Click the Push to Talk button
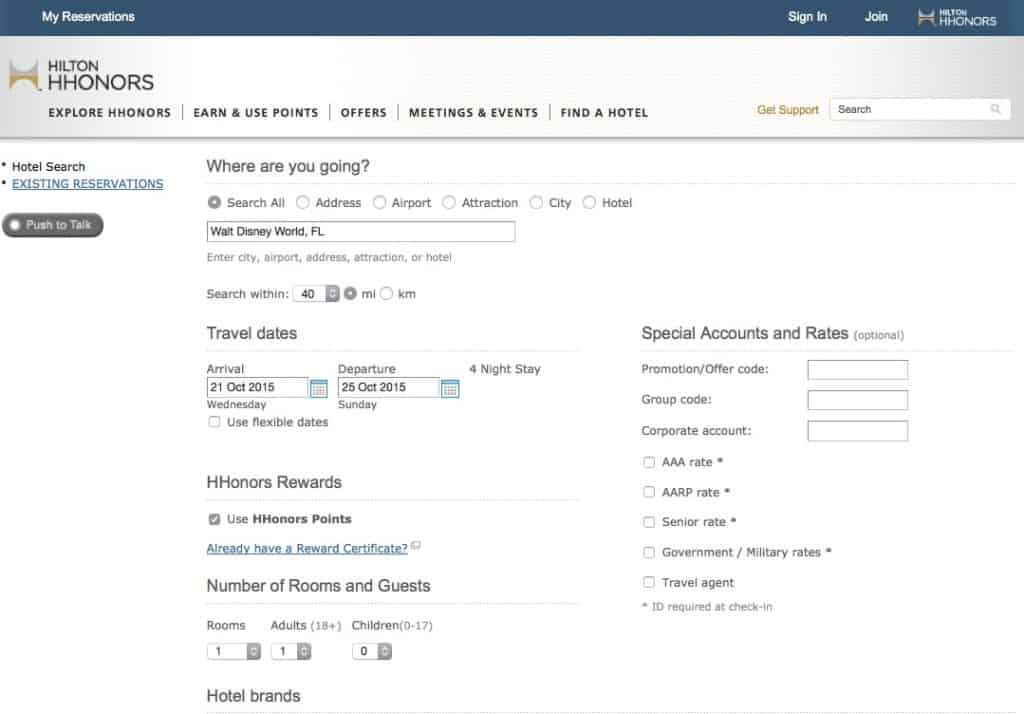The width and height of the screenshot is (1024, 714). click(x=53, y=225)
